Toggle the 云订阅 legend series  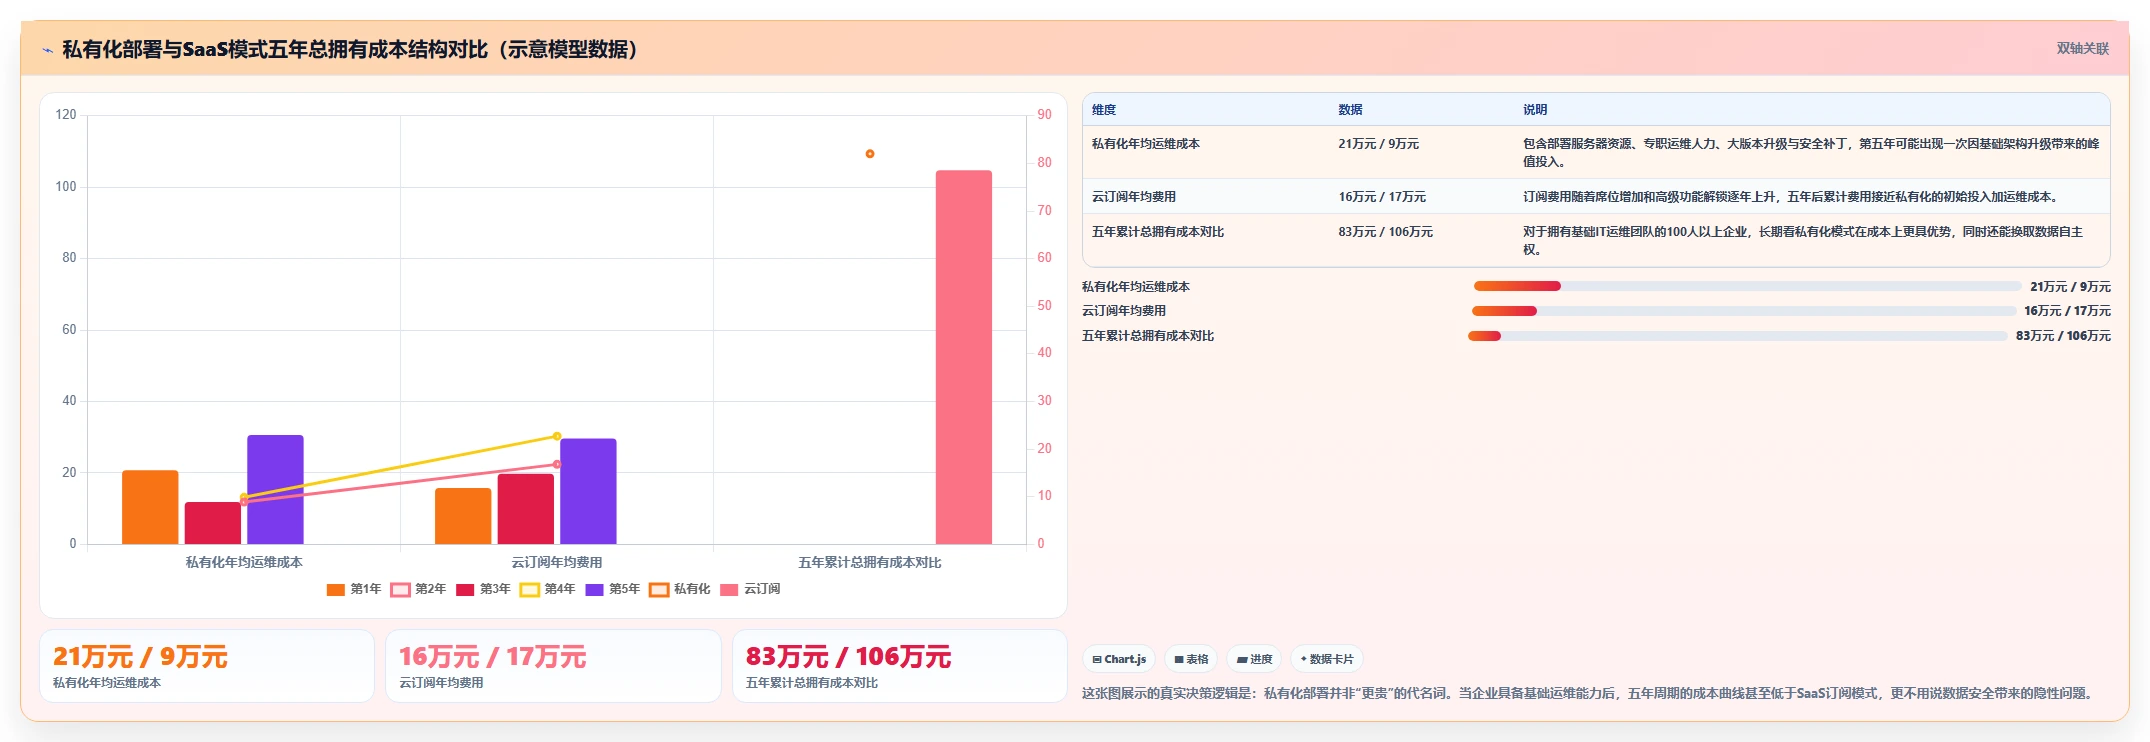coord(750,589)
